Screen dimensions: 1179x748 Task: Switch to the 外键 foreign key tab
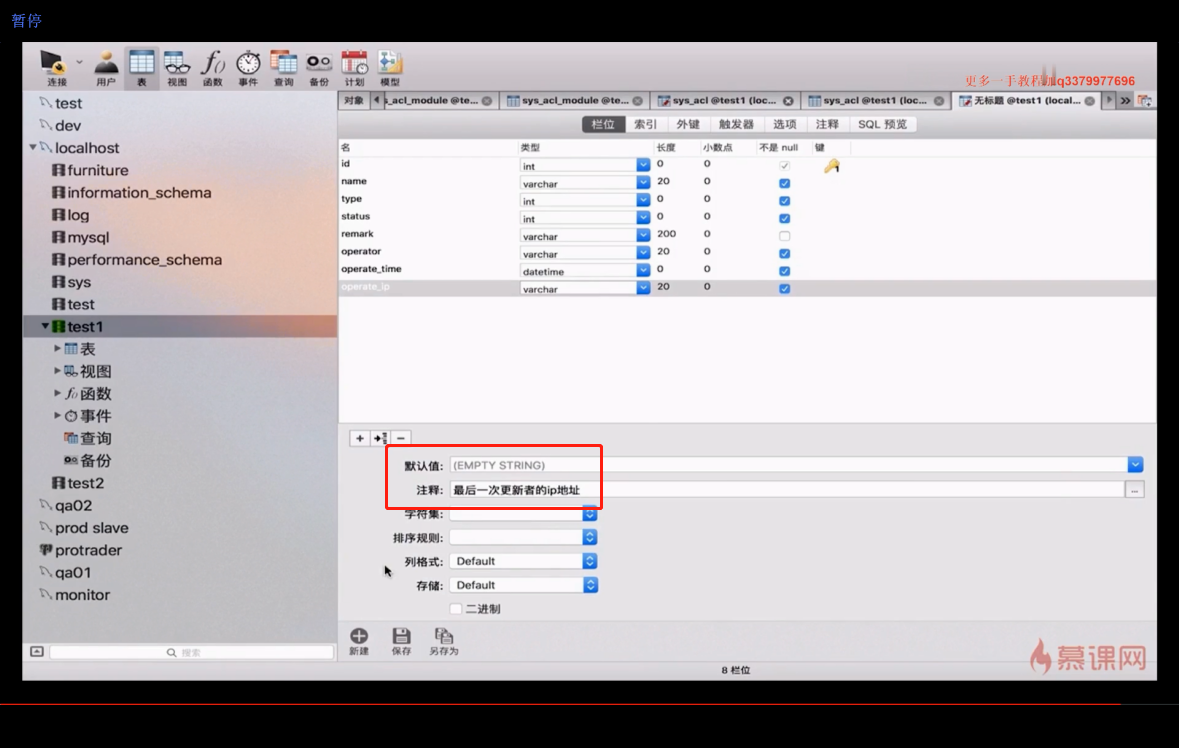[x=688, y=124]
